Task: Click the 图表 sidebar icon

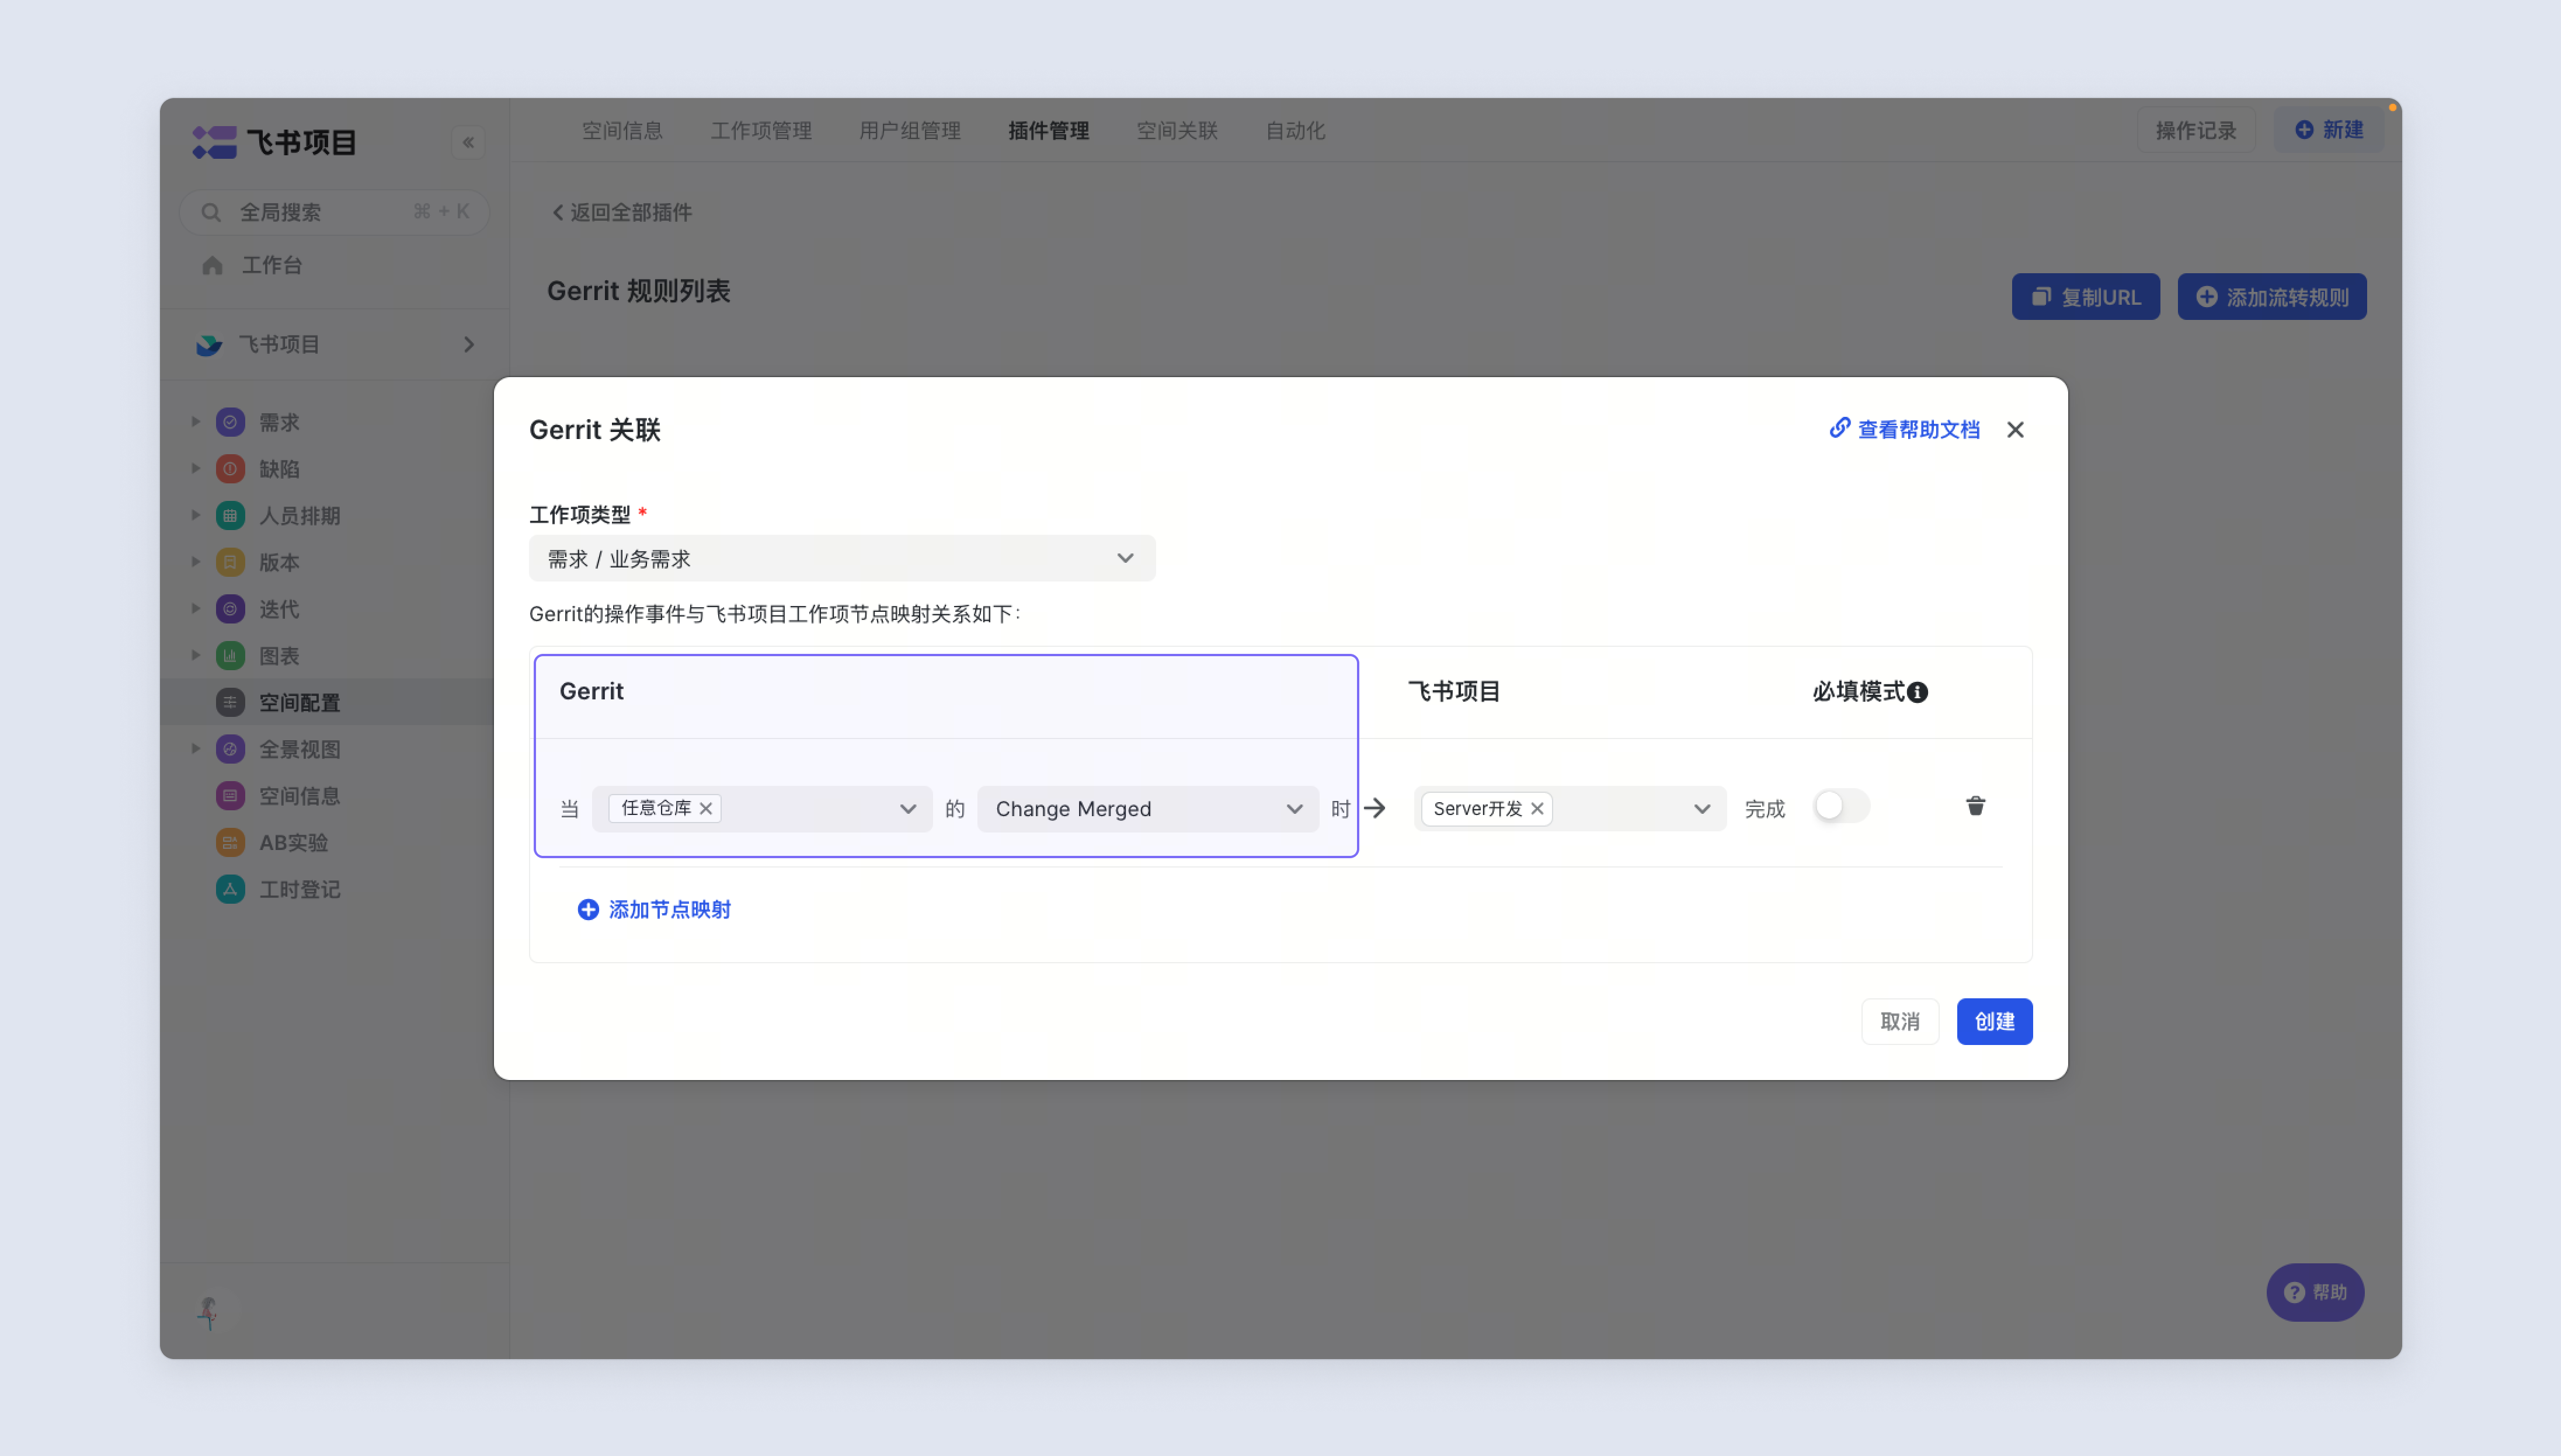Action: point(230,656)
